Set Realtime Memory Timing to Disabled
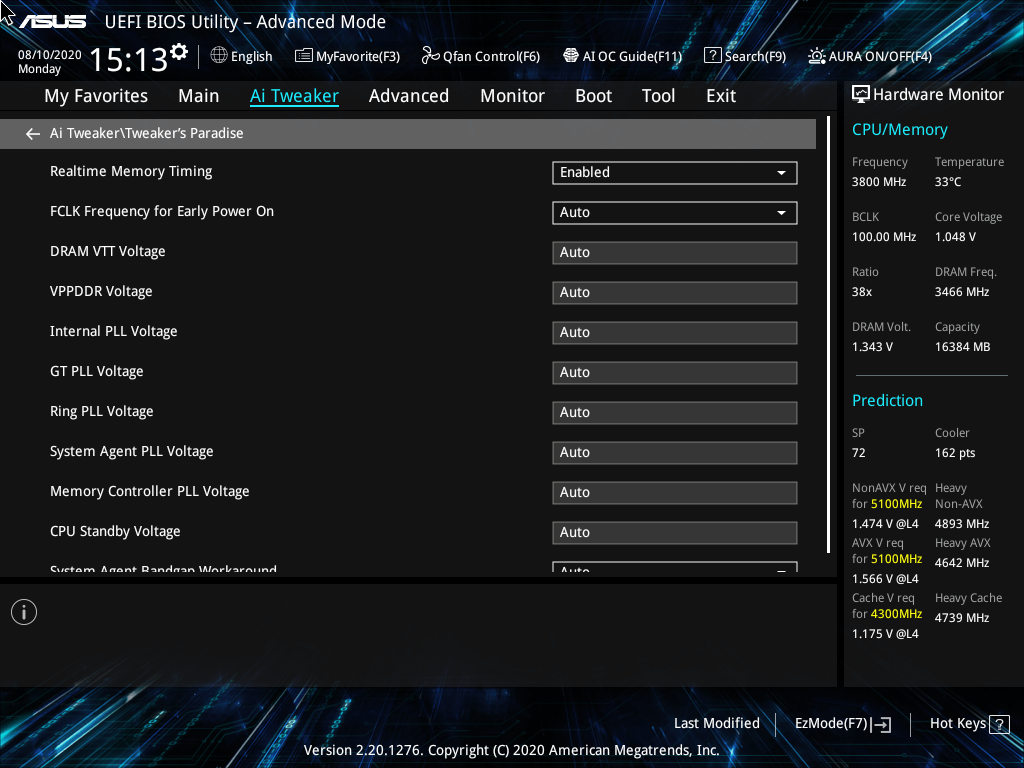 tap(674, 172)
